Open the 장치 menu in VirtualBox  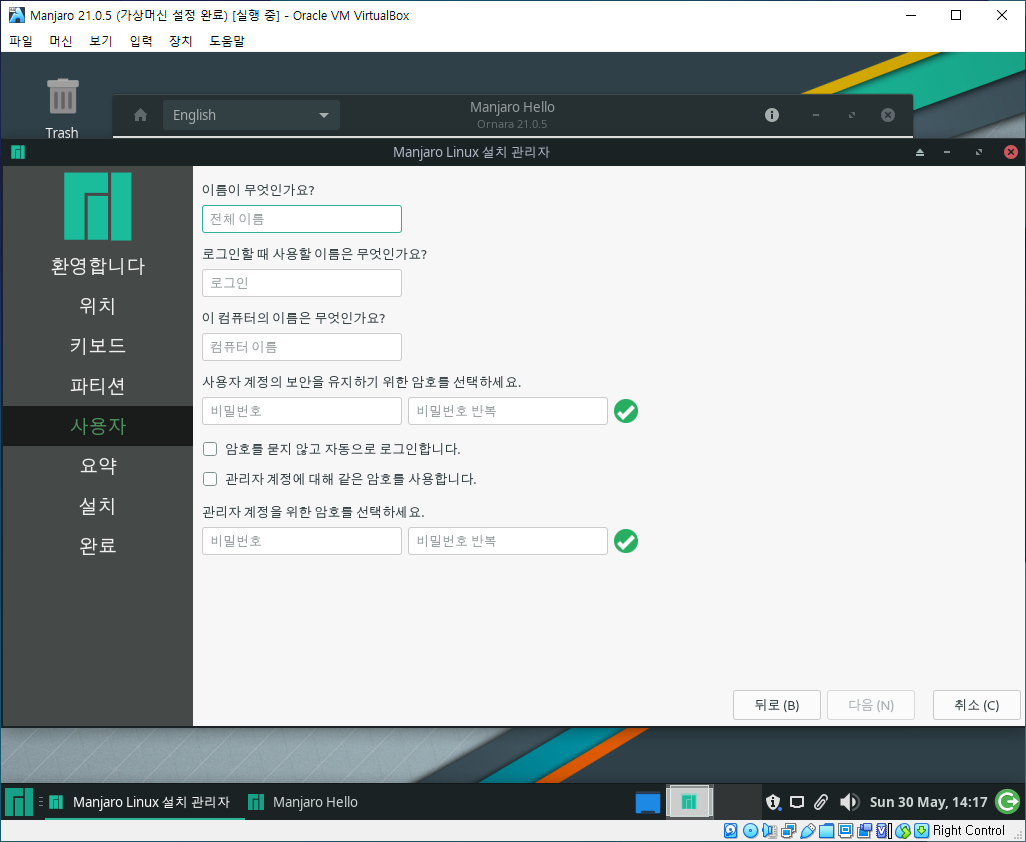pos(181,41)
